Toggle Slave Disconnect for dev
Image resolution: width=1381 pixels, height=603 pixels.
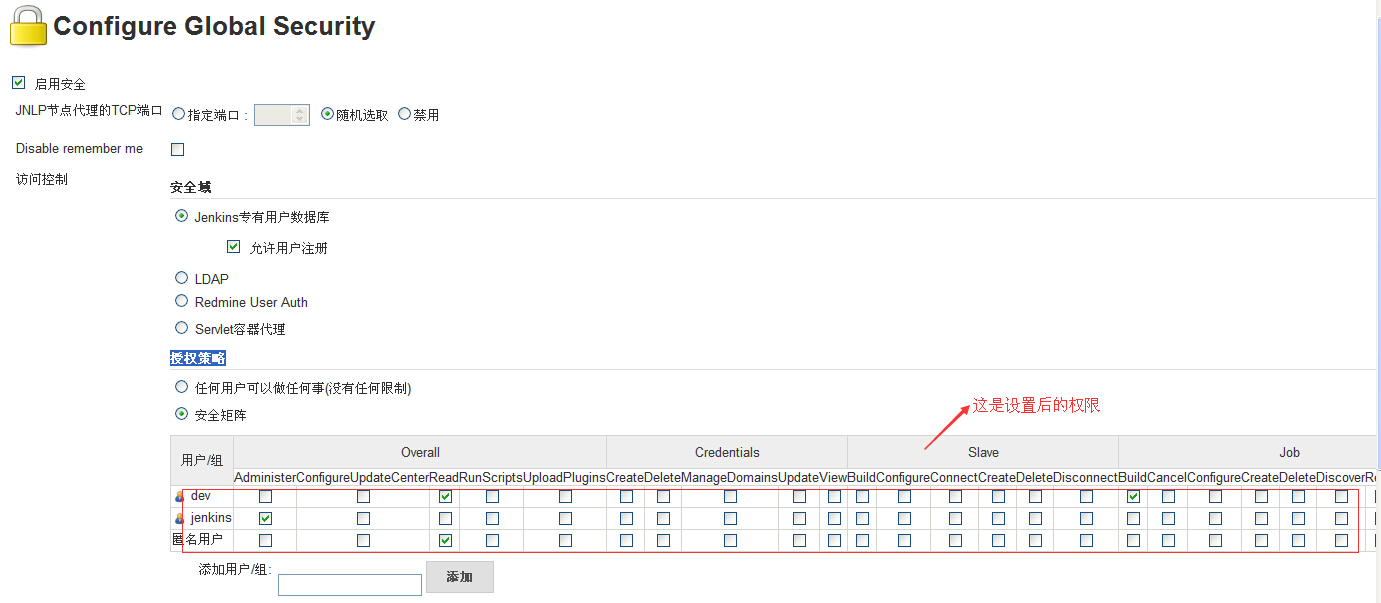(x=1086, y=496)
